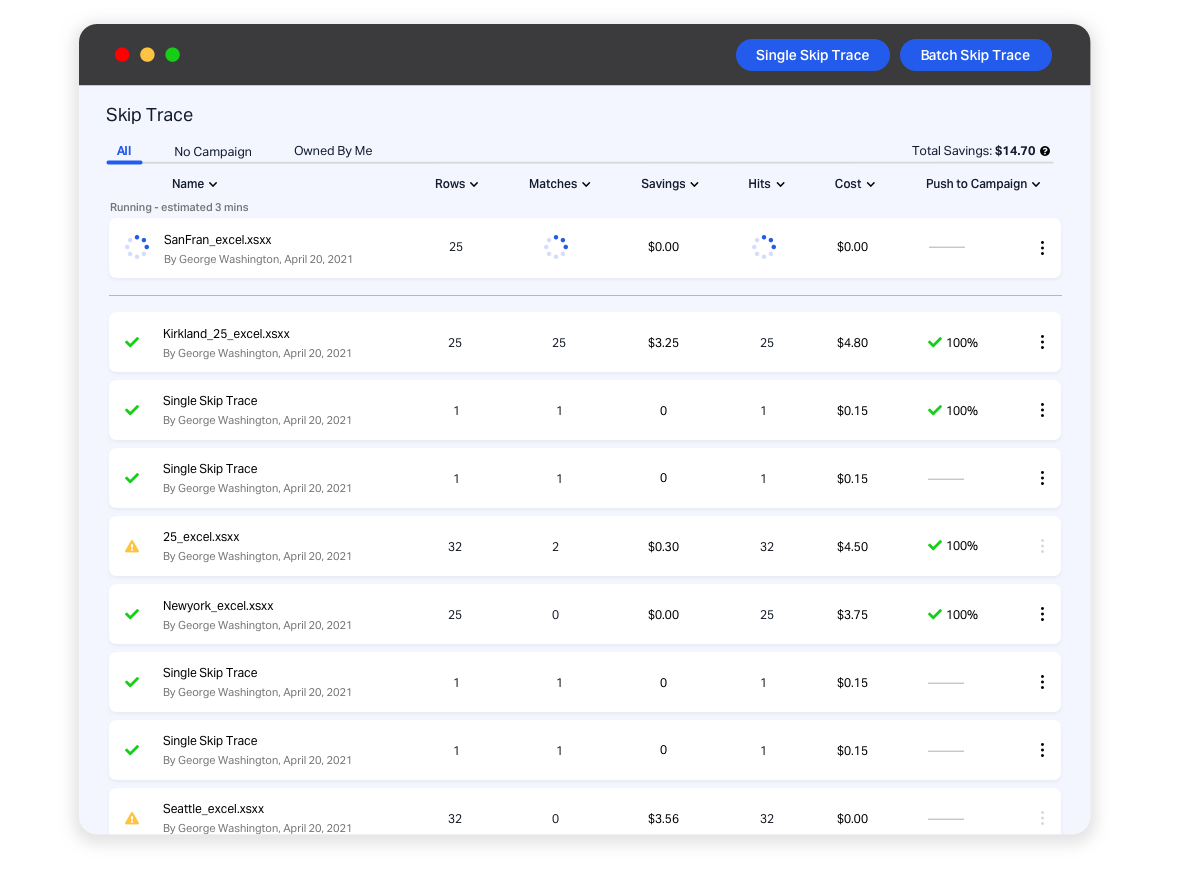Click the Batch Skip Trace button

(975, 55)
